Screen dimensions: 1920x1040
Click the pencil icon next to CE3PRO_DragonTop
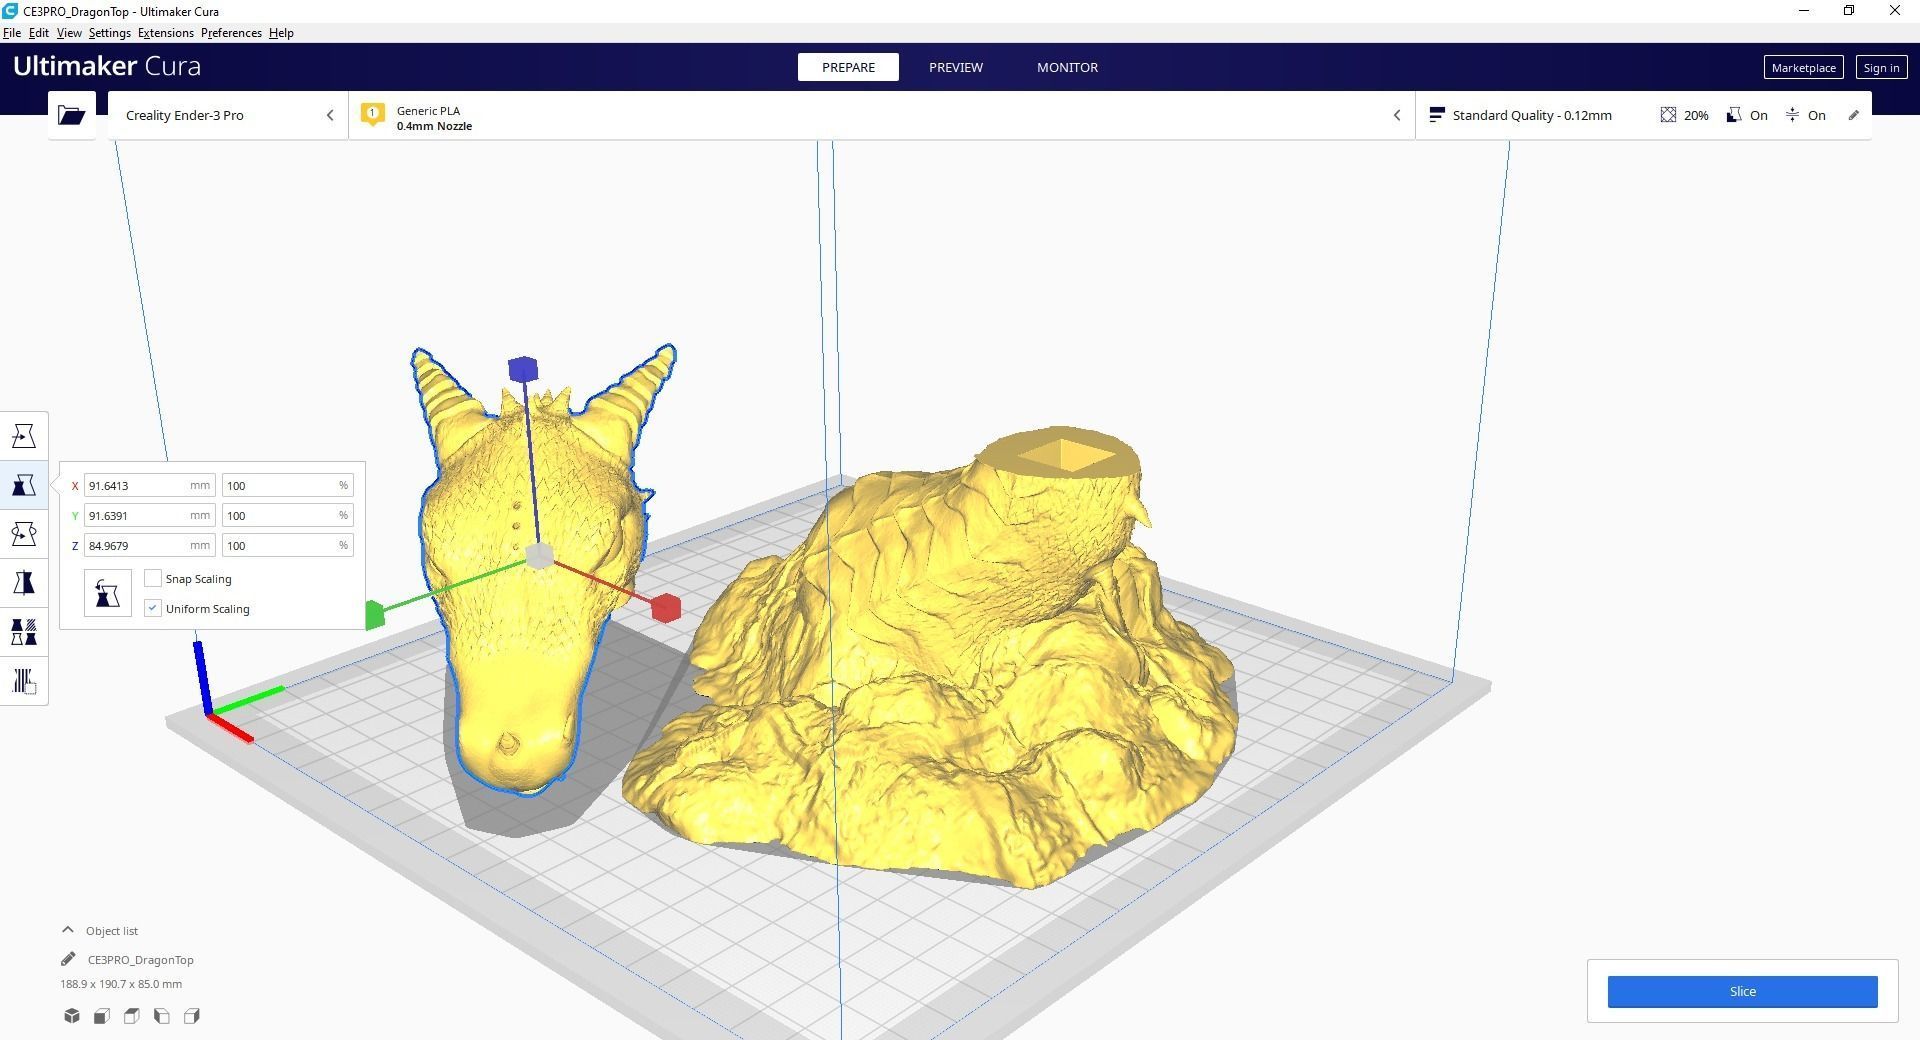pos(68,959)
